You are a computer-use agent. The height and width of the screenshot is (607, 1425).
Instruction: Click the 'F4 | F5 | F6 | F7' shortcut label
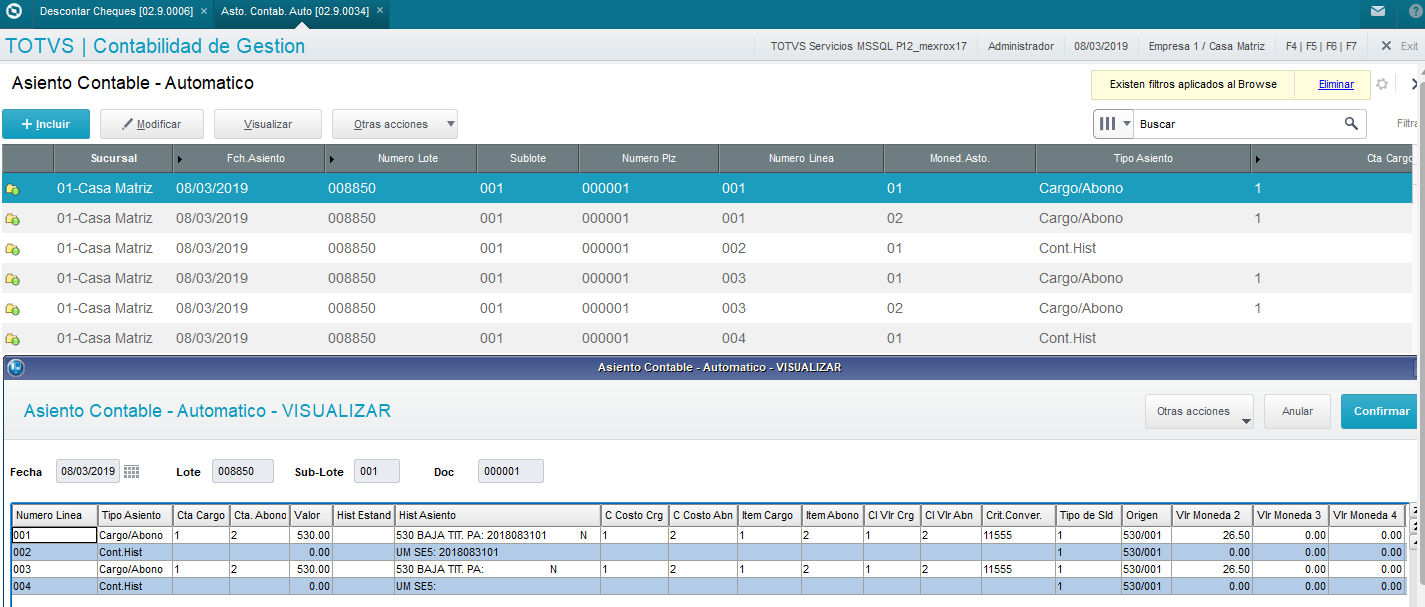pos(1322,46)
